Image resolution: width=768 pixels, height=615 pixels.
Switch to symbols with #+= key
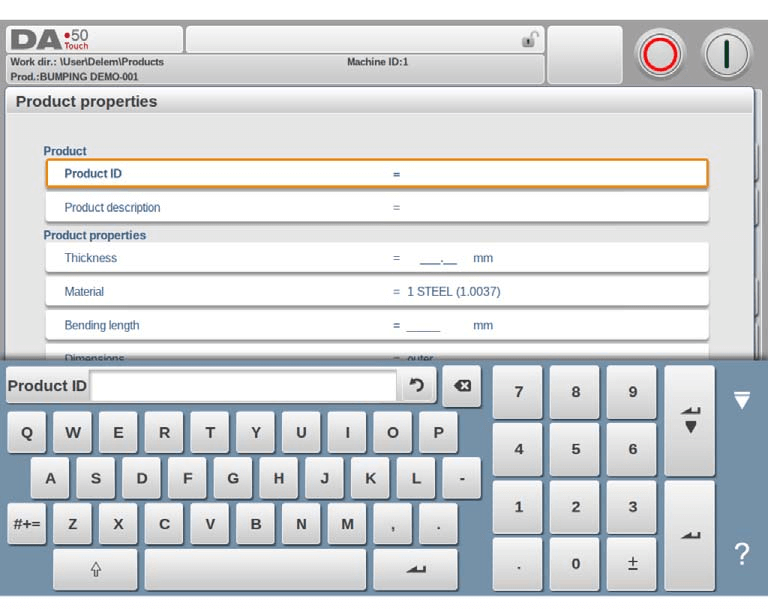click(x=26, y=523)
